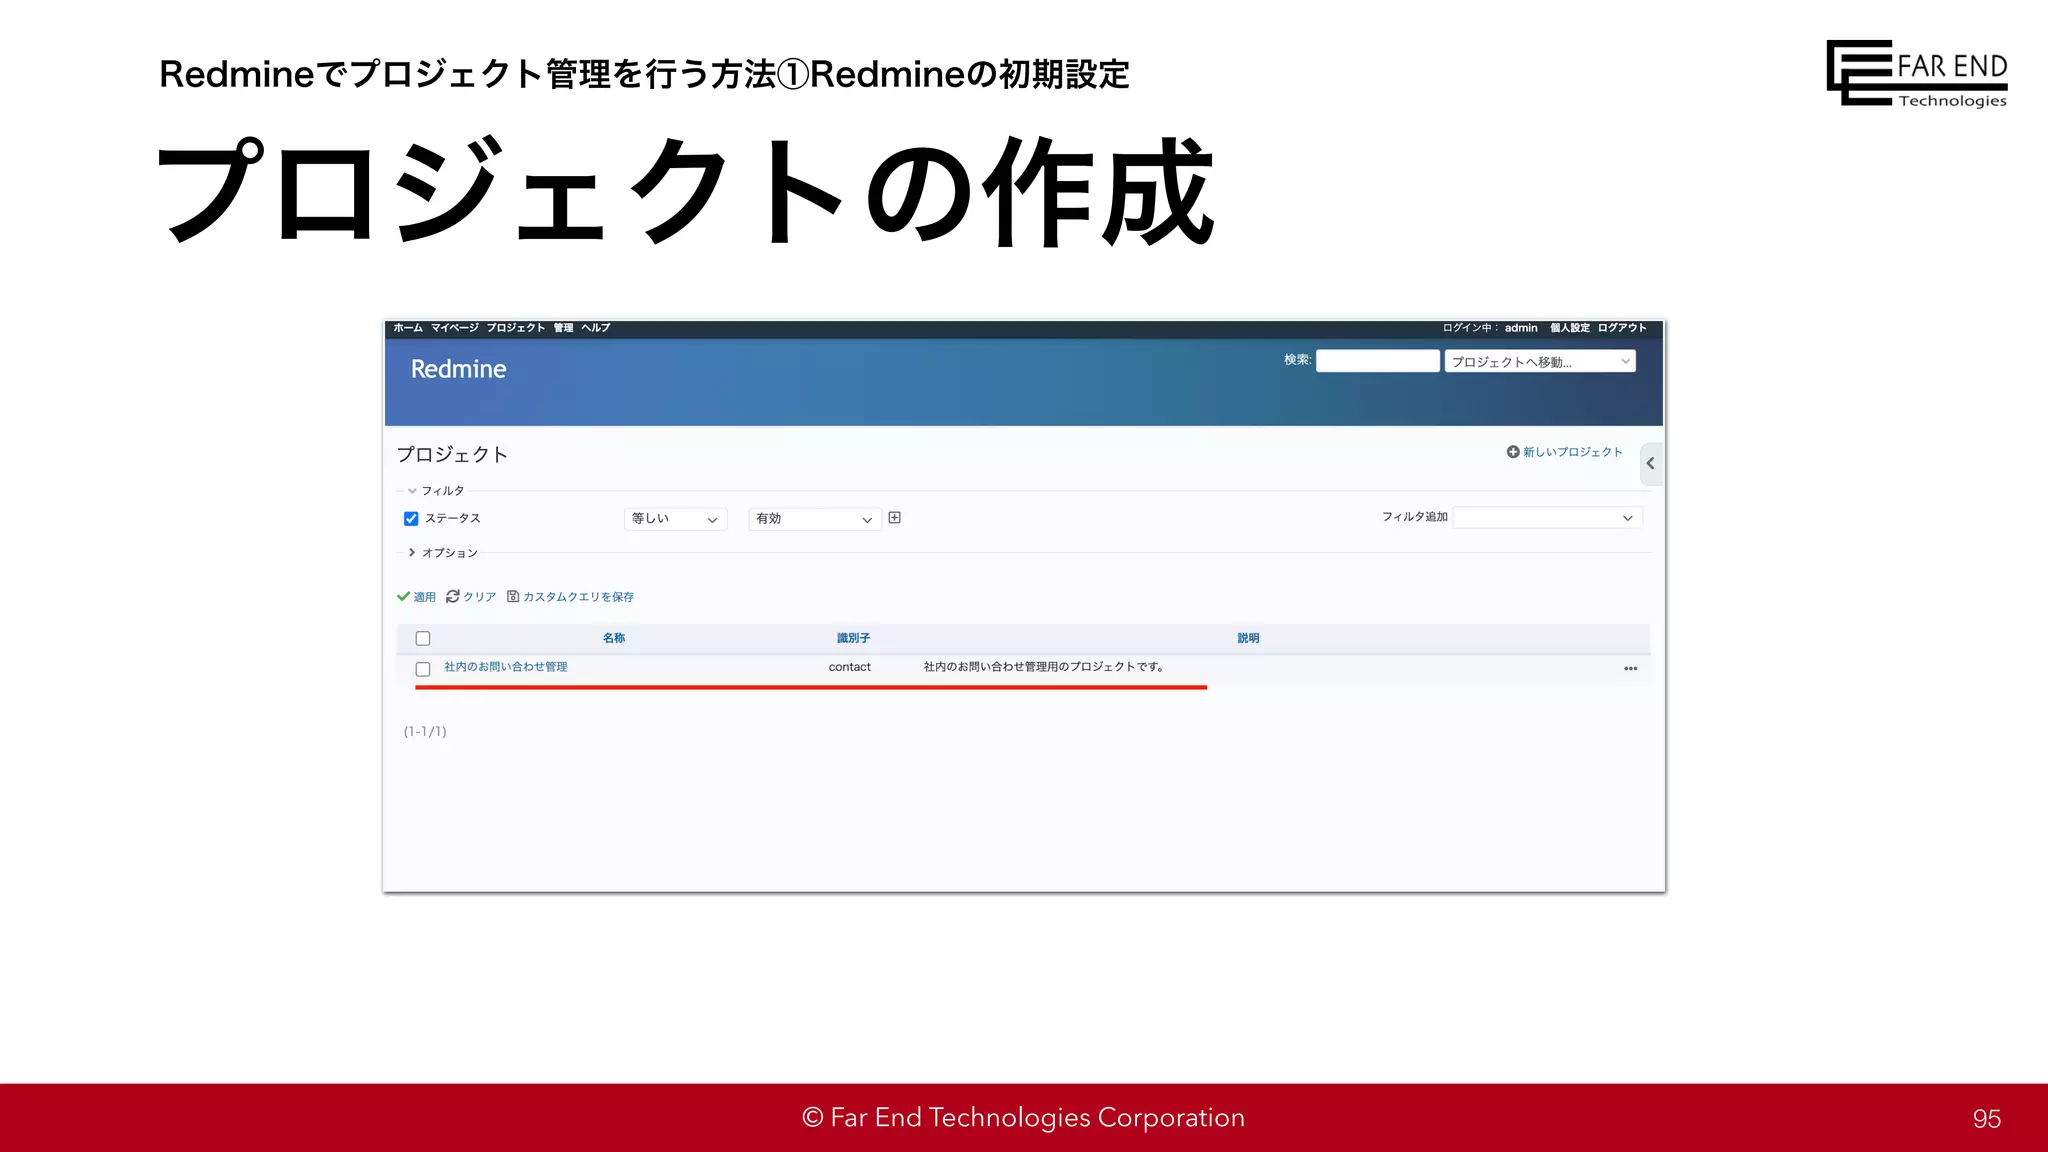Image resolution: width=2048 pixels, height=1152 pixels.
Task: Click the クリア refresh icon
Action: [453, 596]
